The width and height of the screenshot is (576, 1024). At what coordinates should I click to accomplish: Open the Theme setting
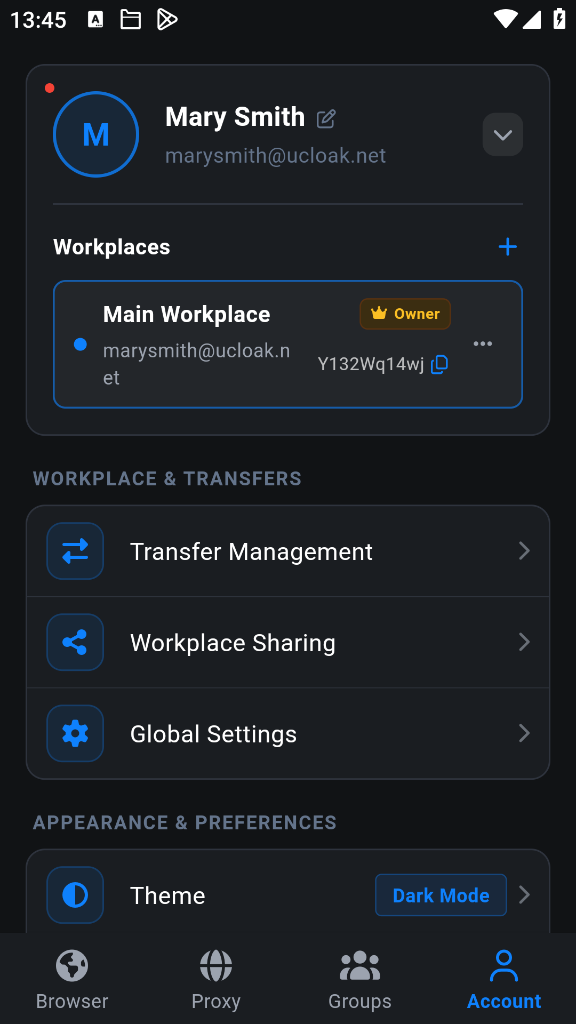288,891
